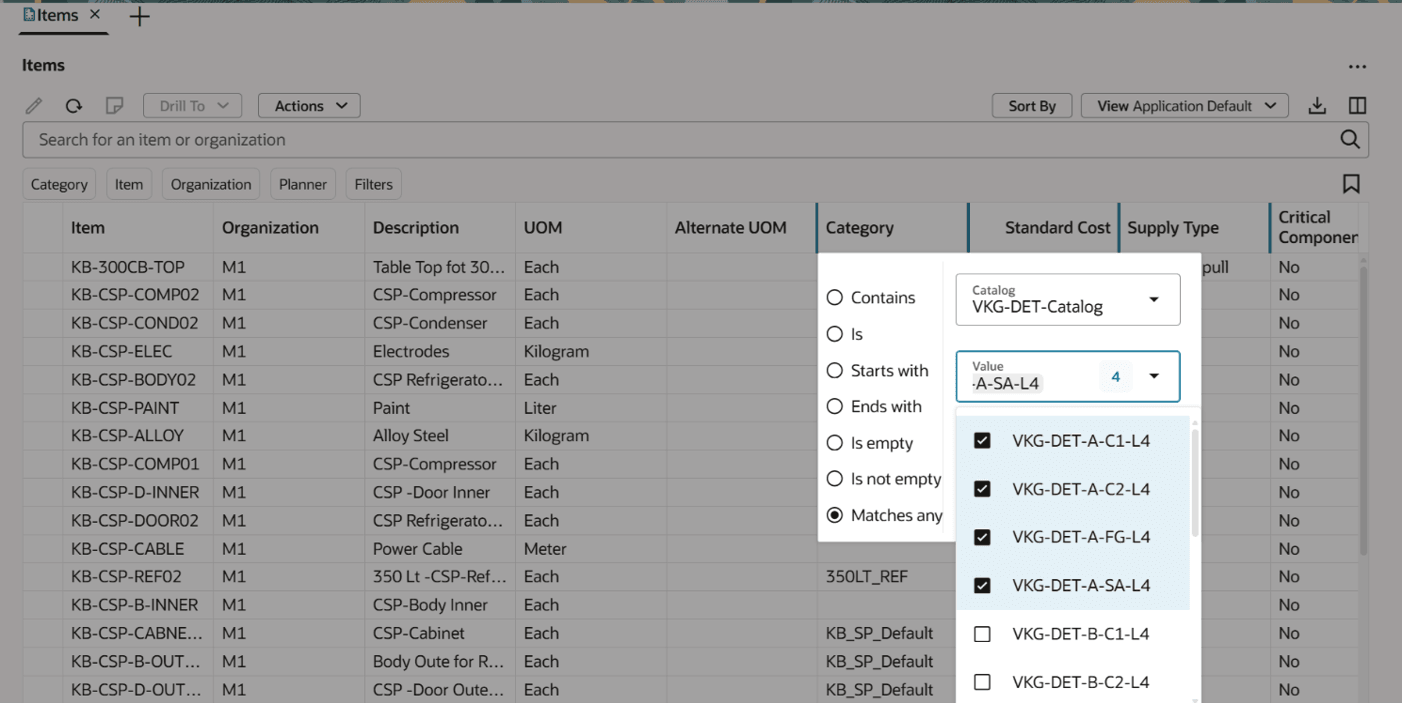Screen dimensions: 1402x703
Task: Add a new tab with plus icon
Action: tap(140, 17)
